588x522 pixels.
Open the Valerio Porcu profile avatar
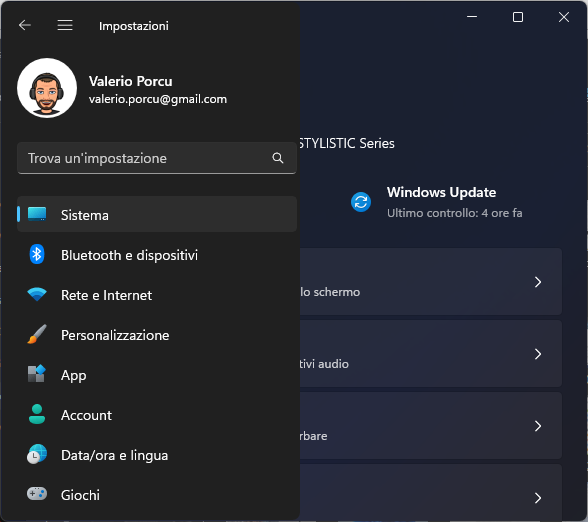coord(47,88)
